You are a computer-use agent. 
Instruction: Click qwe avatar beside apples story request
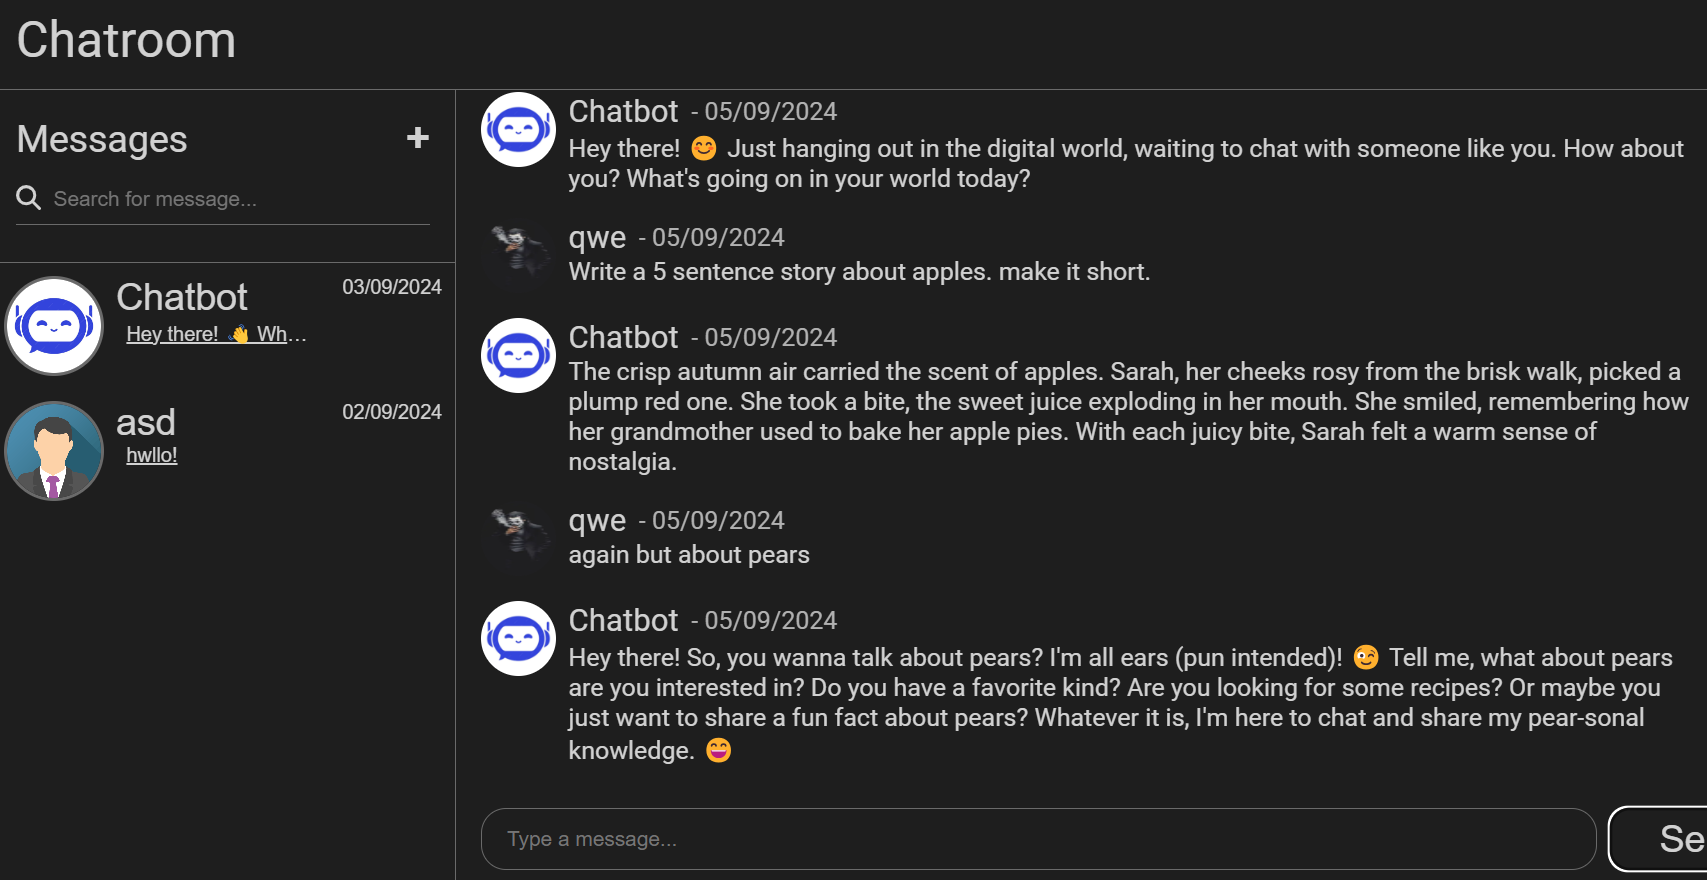tap(518, 255)
